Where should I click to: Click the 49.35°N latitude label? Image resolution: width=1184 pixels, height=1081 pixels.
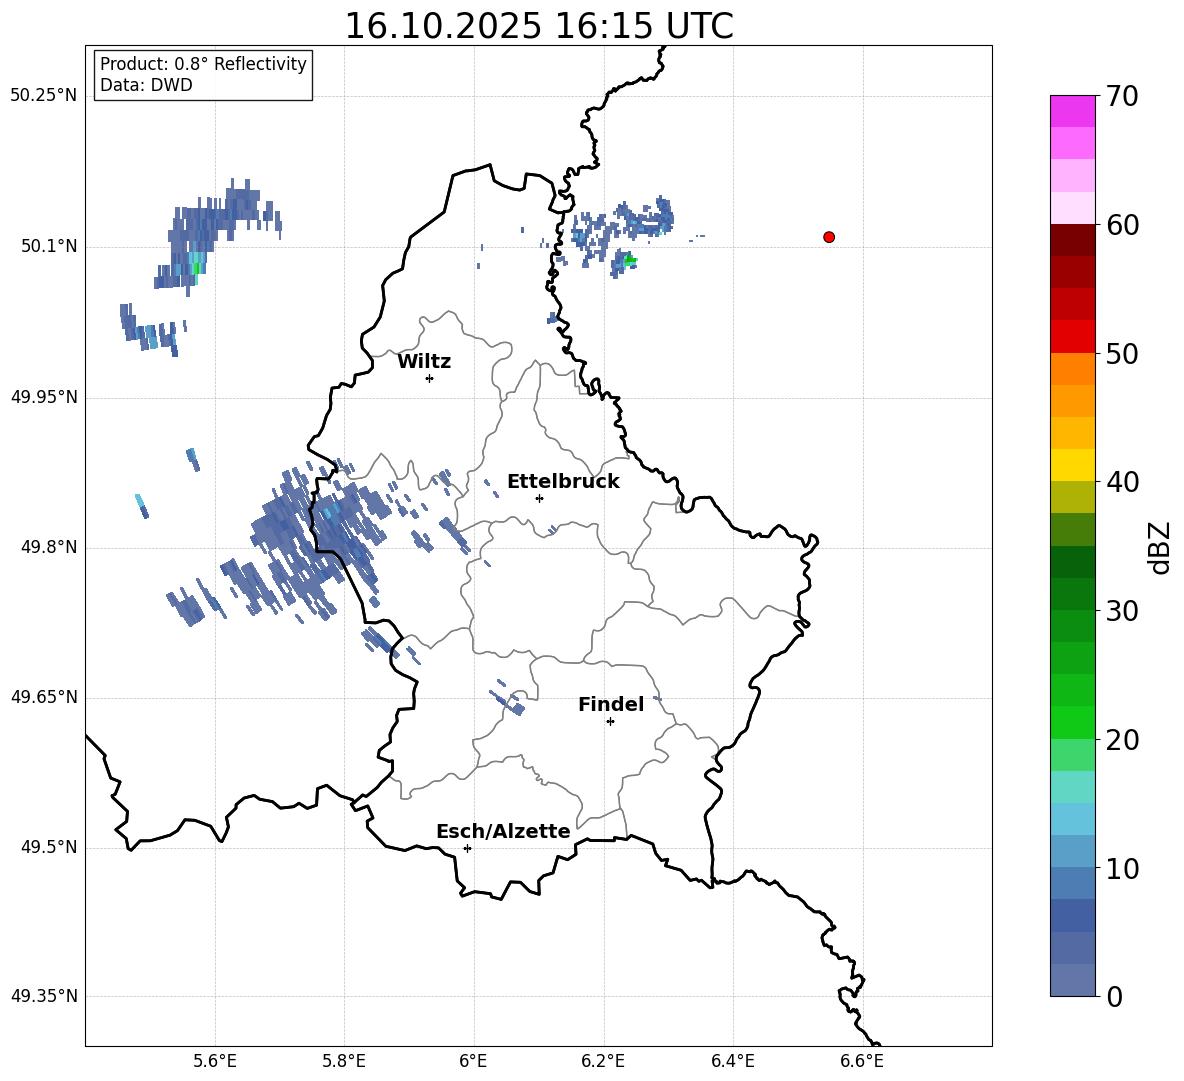[44, 996]
